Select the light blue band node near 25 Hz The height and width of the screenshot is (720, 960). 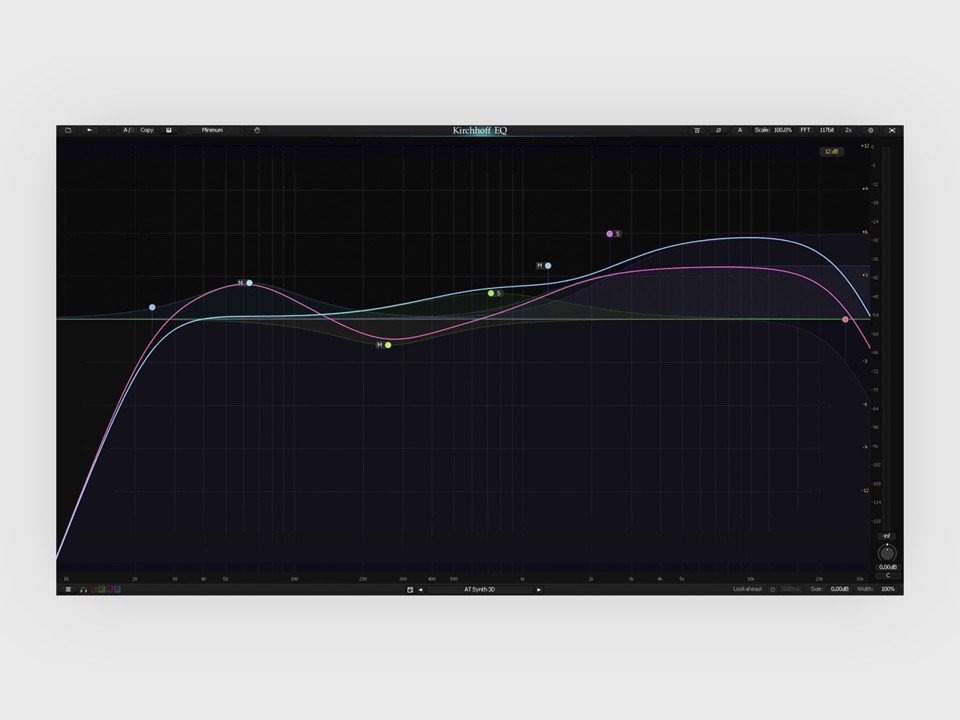point(152,307)
